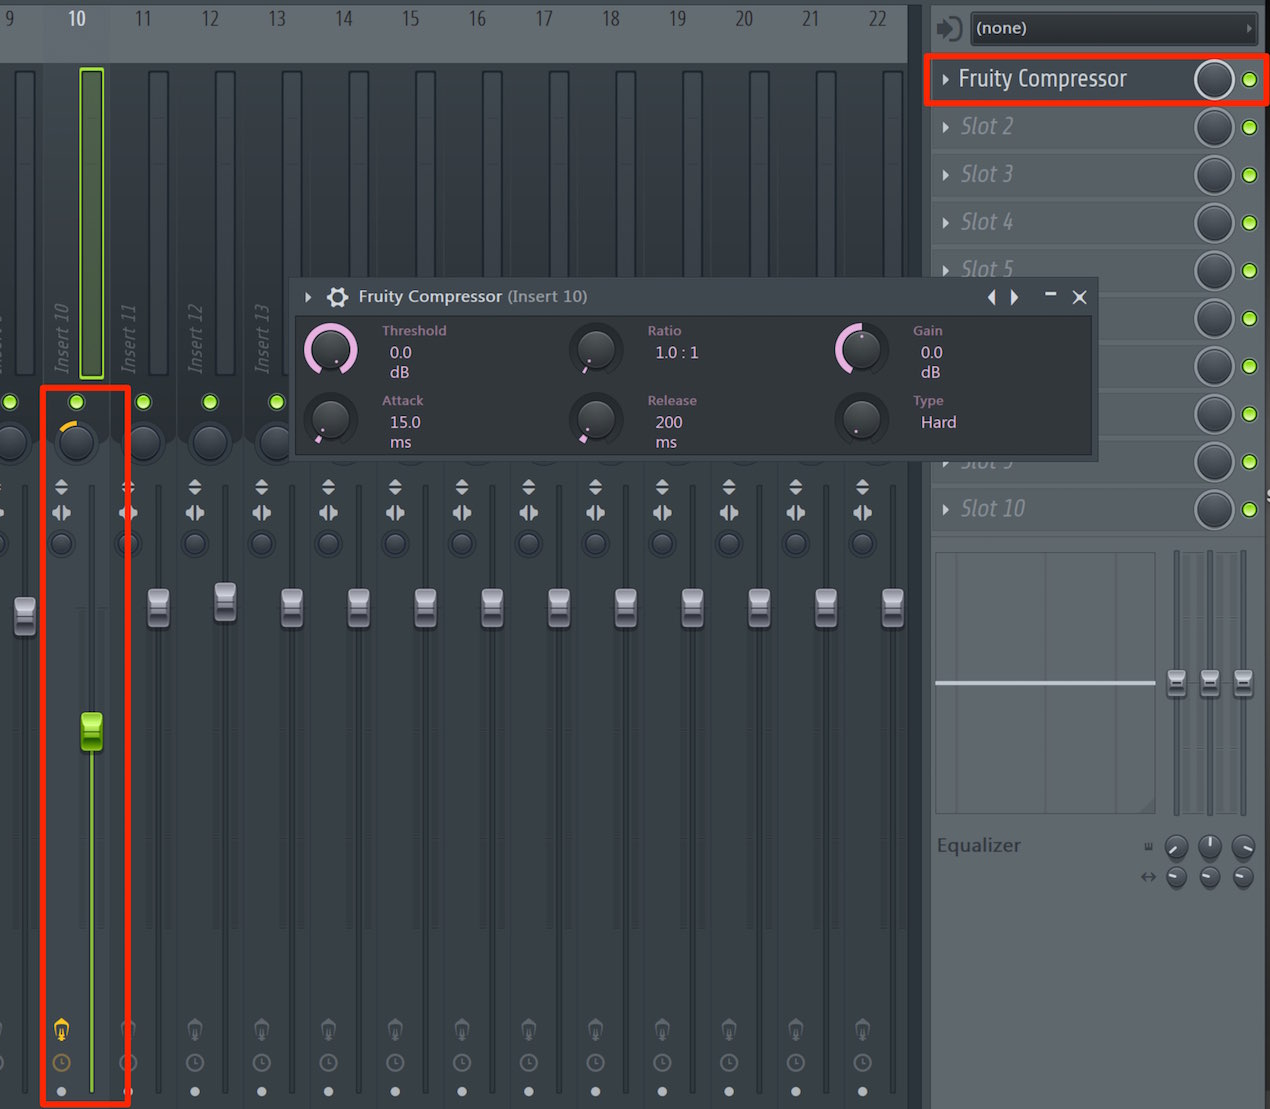Click the Slot 2 label to load plugin

(x=987, y=126)
